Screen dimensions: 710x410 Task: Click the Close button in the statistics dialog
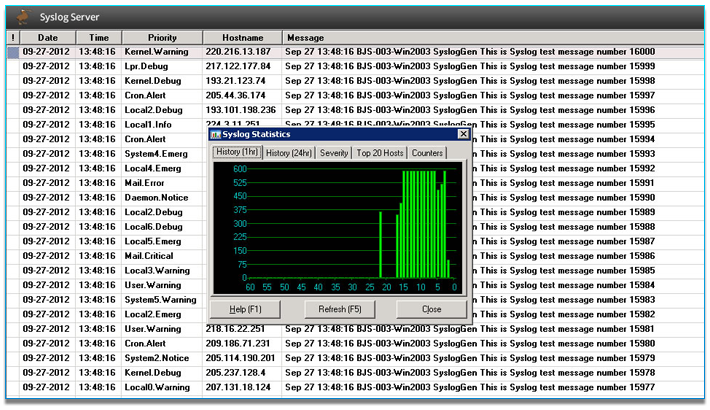[x=431, y=309]
